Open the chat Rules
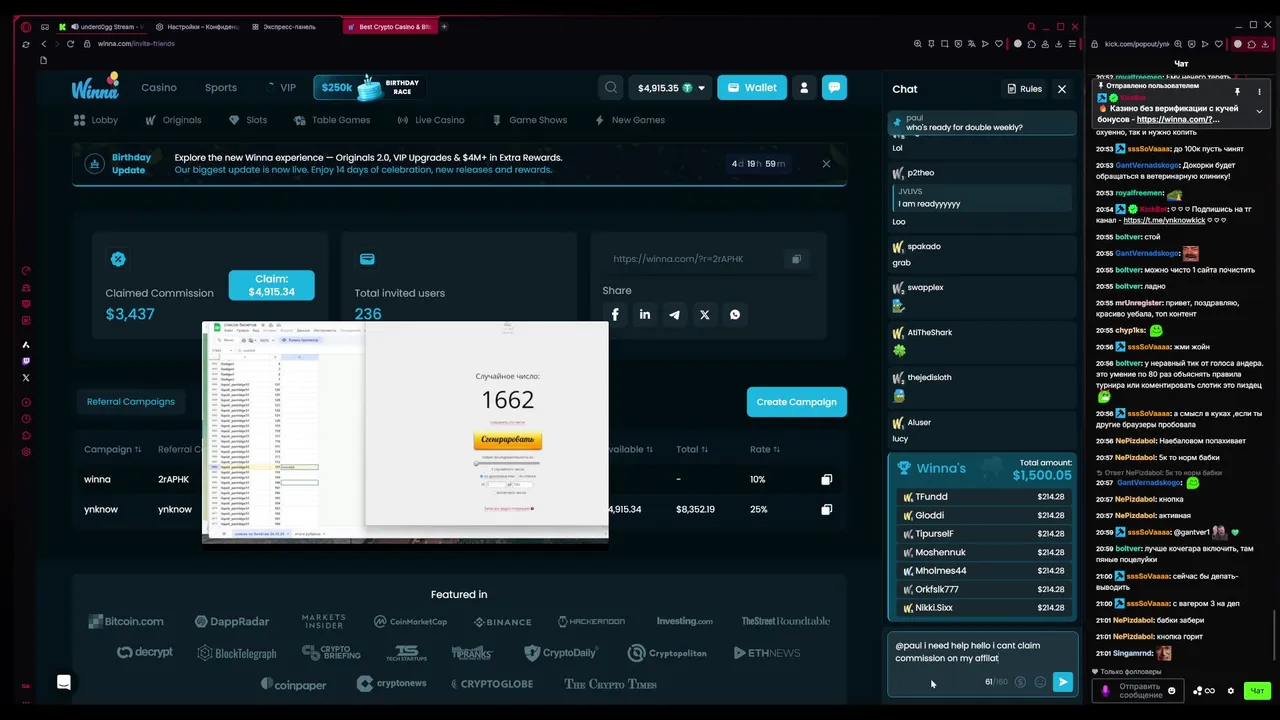The width and height of the screenshot is (1280, 720). tap(1024, 89)
